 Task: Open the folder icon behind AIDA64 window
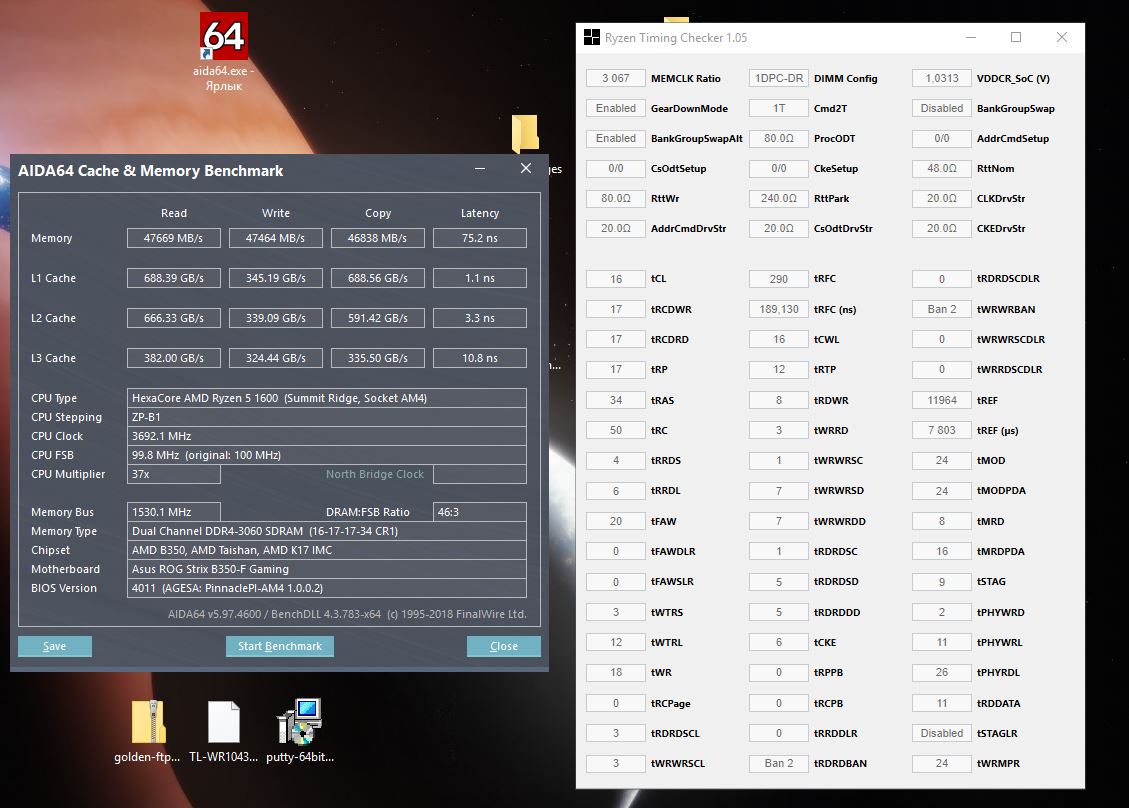(526, 133)
